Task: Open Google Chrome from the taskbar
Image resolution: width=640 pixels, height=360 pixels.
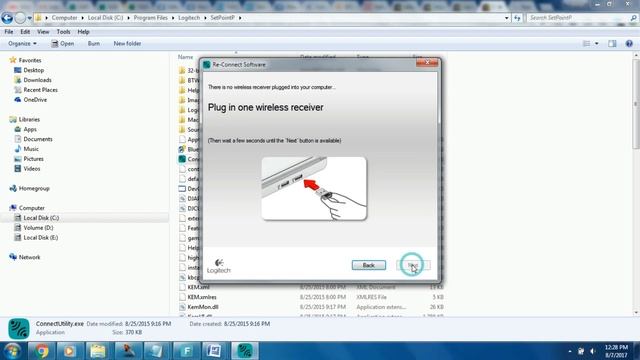Action: point(41,351)
